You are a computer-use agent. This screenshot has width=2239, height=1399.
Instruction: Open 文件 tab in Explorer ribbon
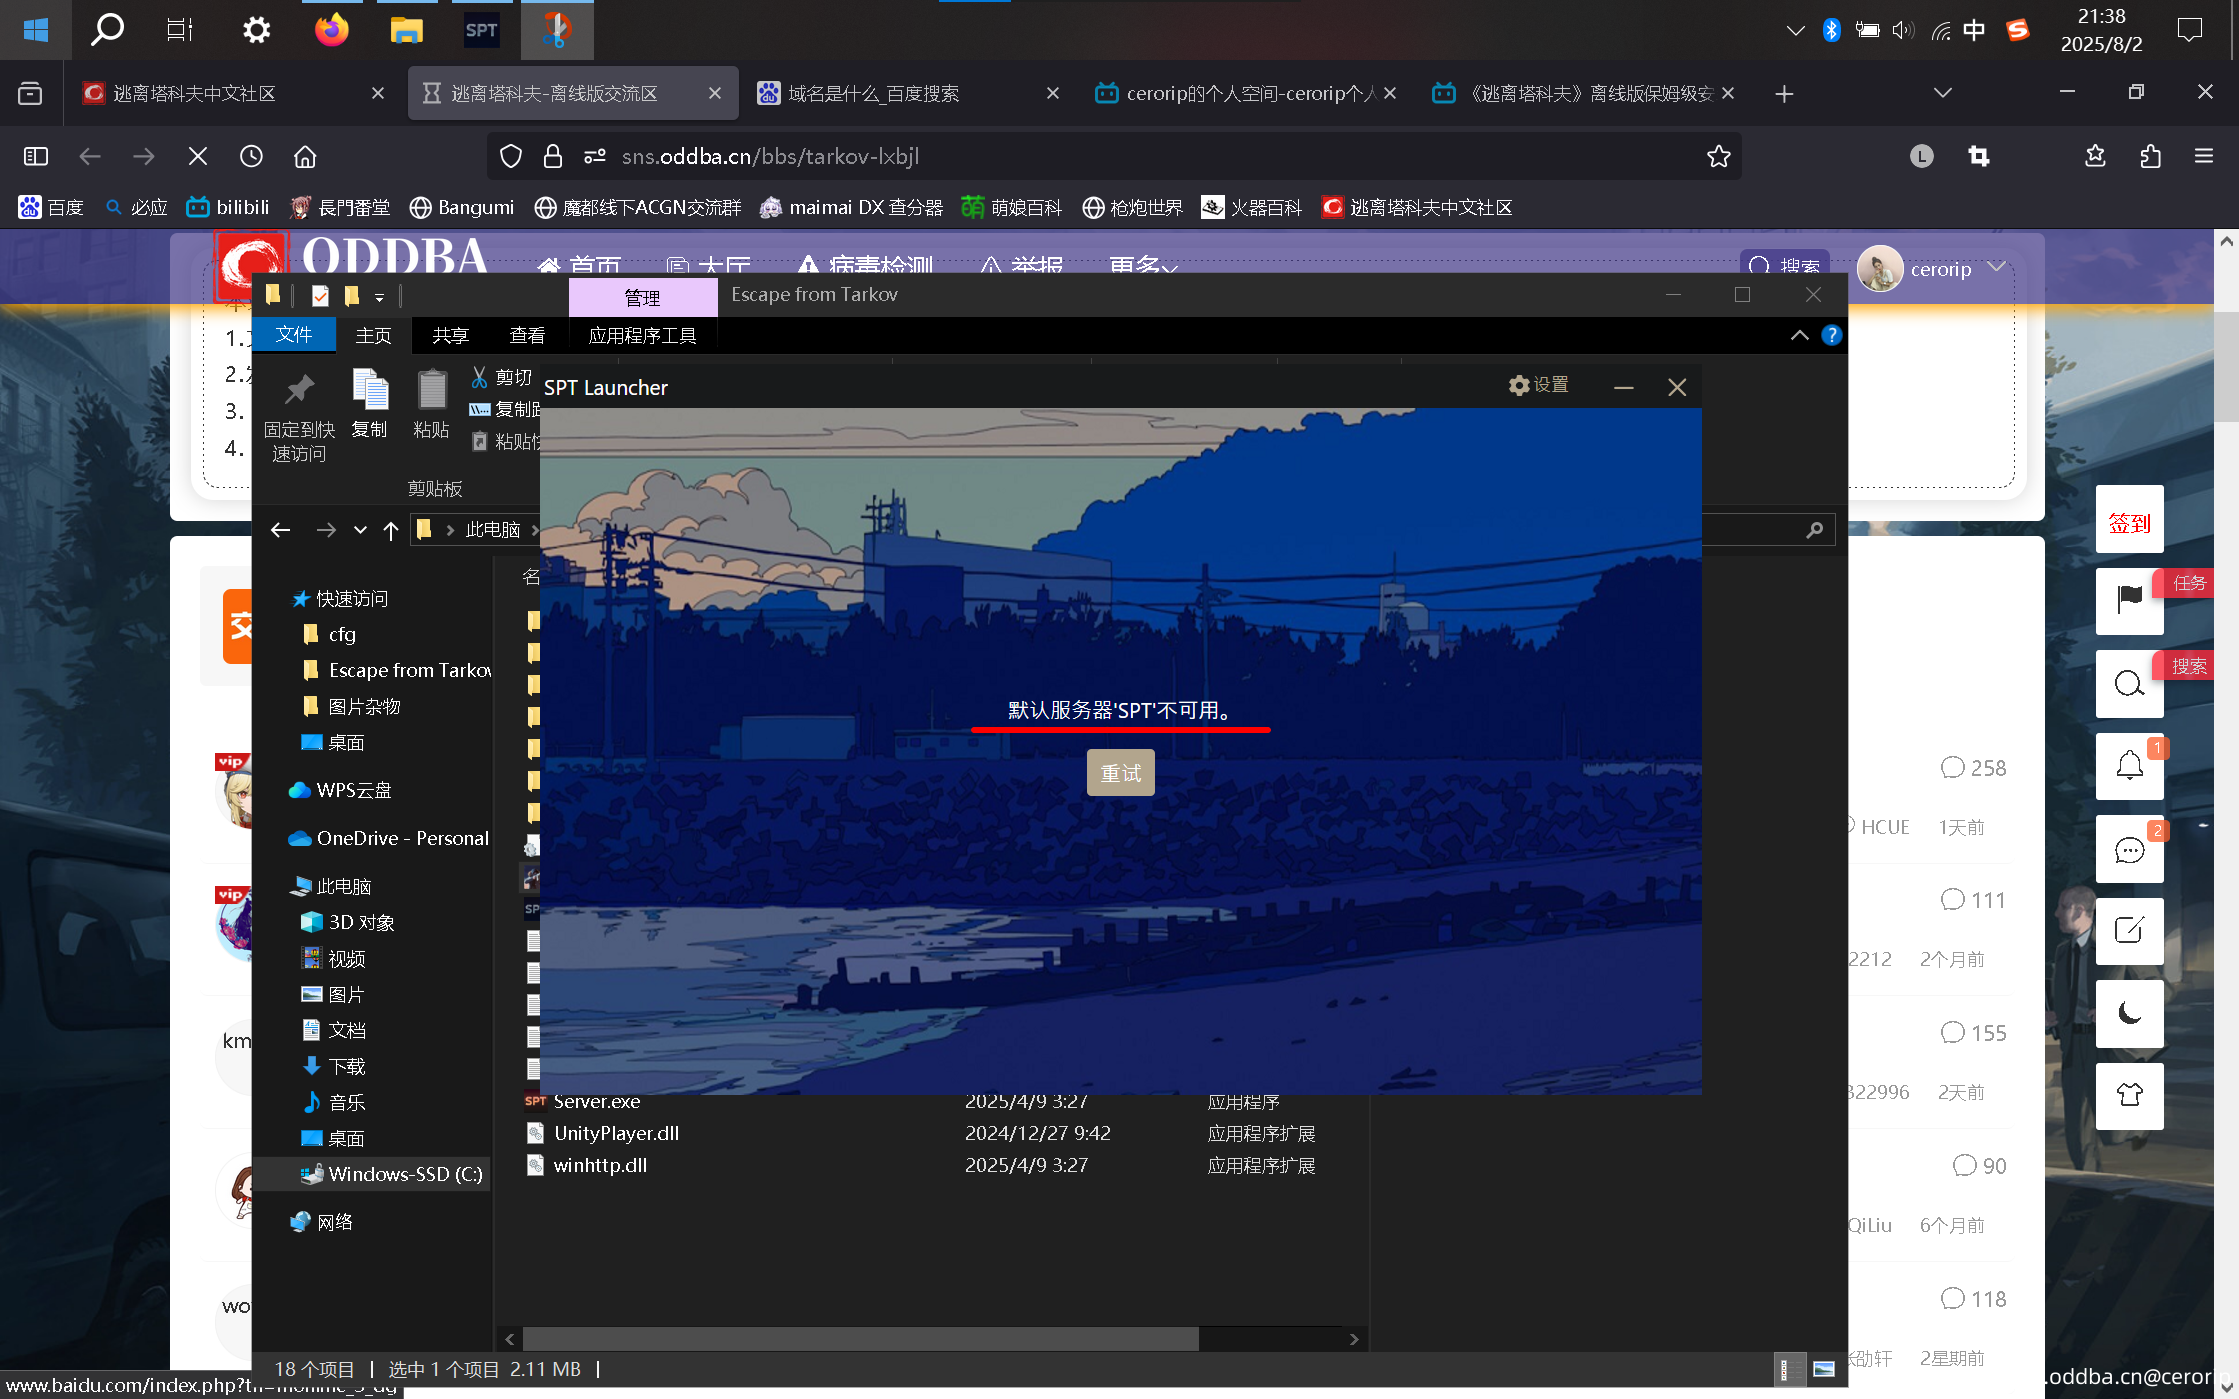(293, 334)
